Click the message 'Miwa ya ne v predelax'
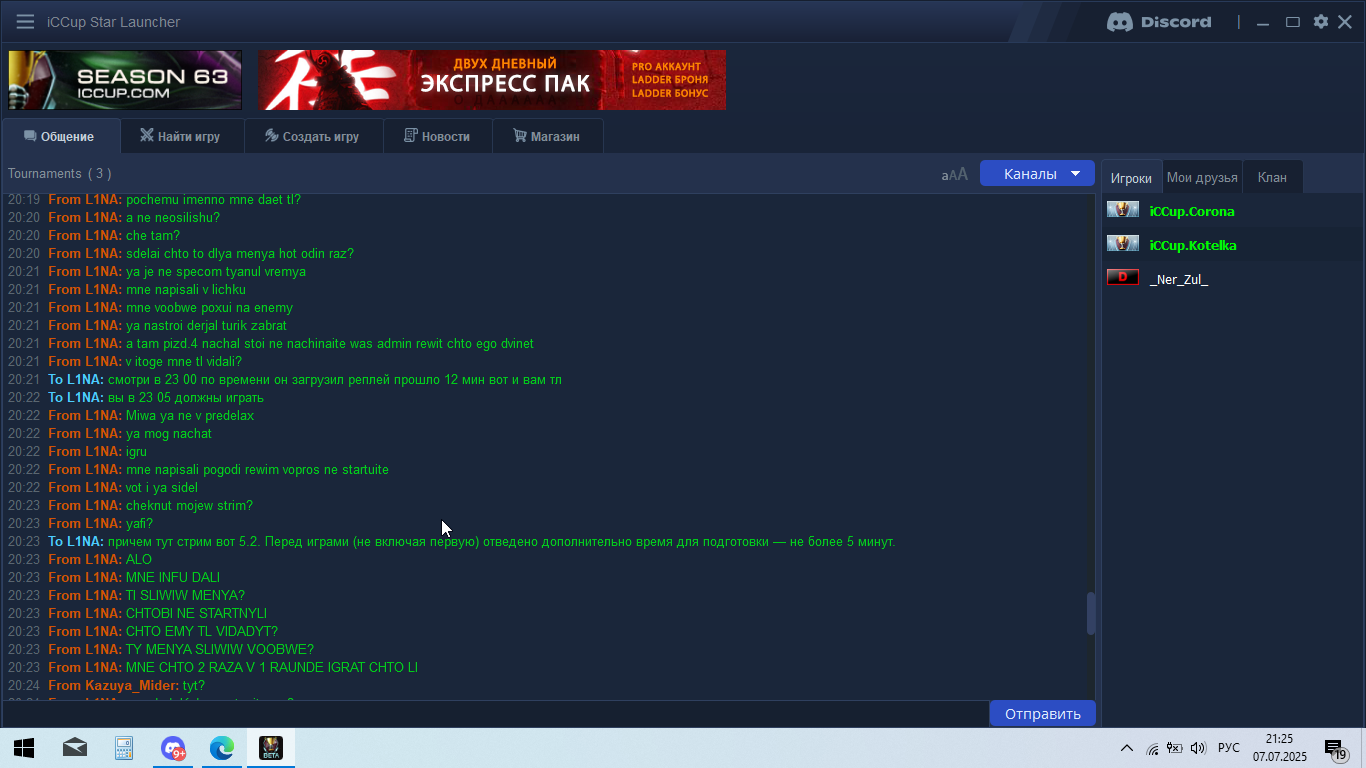The image size is (1366, 768). (190, 416)
